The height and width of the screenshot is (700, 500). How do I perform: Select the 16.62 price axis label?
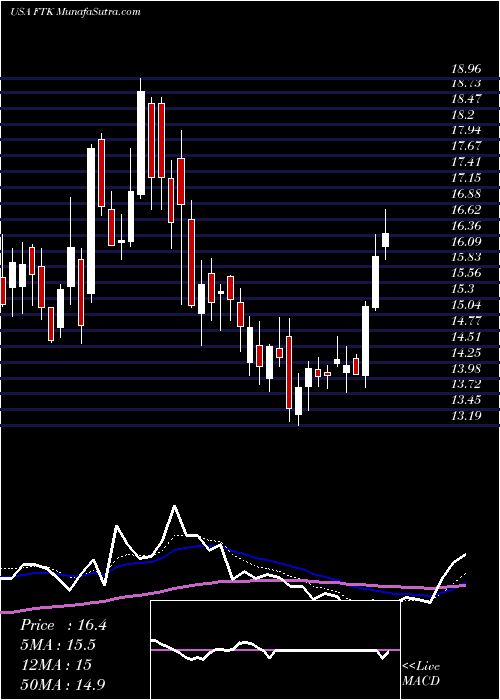pyautogui.click(x=466, y=210)
